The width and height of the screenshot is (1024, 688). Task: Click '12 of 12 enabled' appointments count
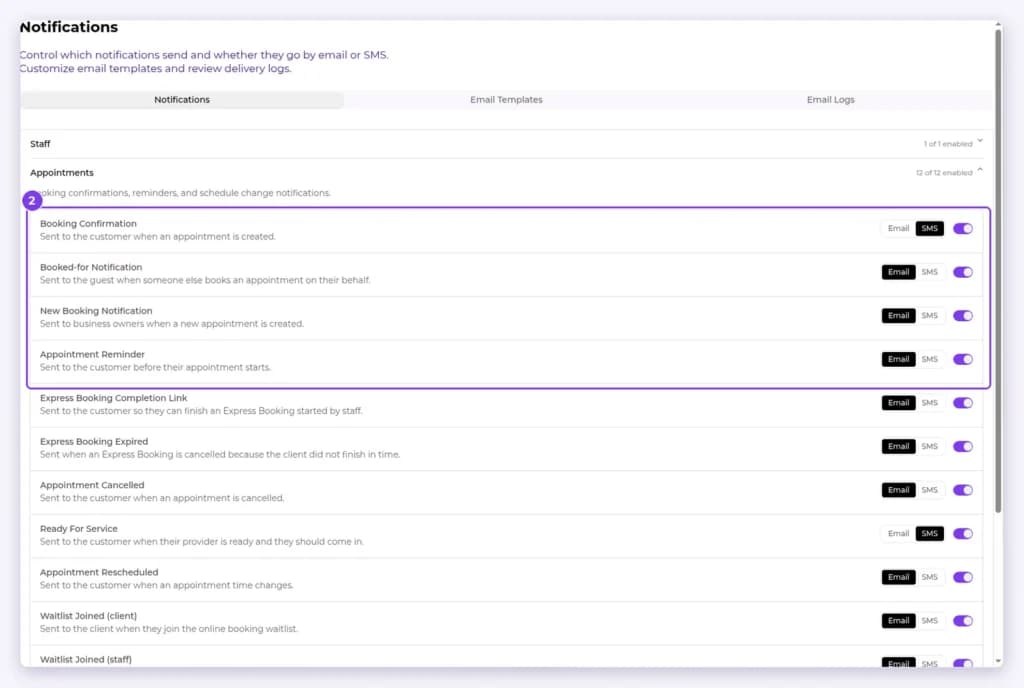click(x=944, y=173)
